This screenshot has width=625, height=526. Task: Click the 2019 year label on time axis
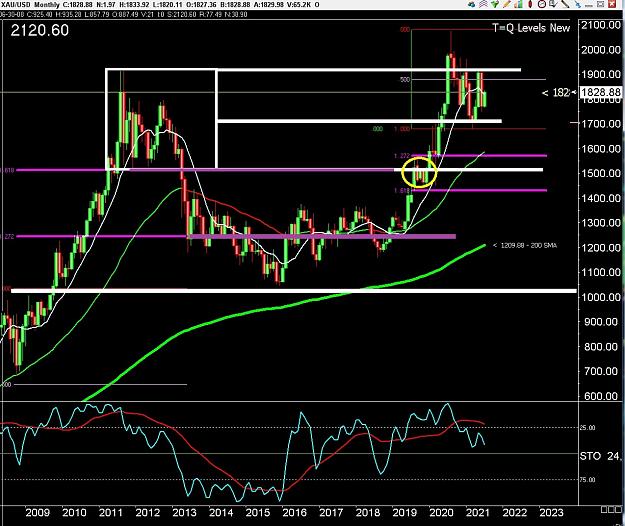(404, 512)
